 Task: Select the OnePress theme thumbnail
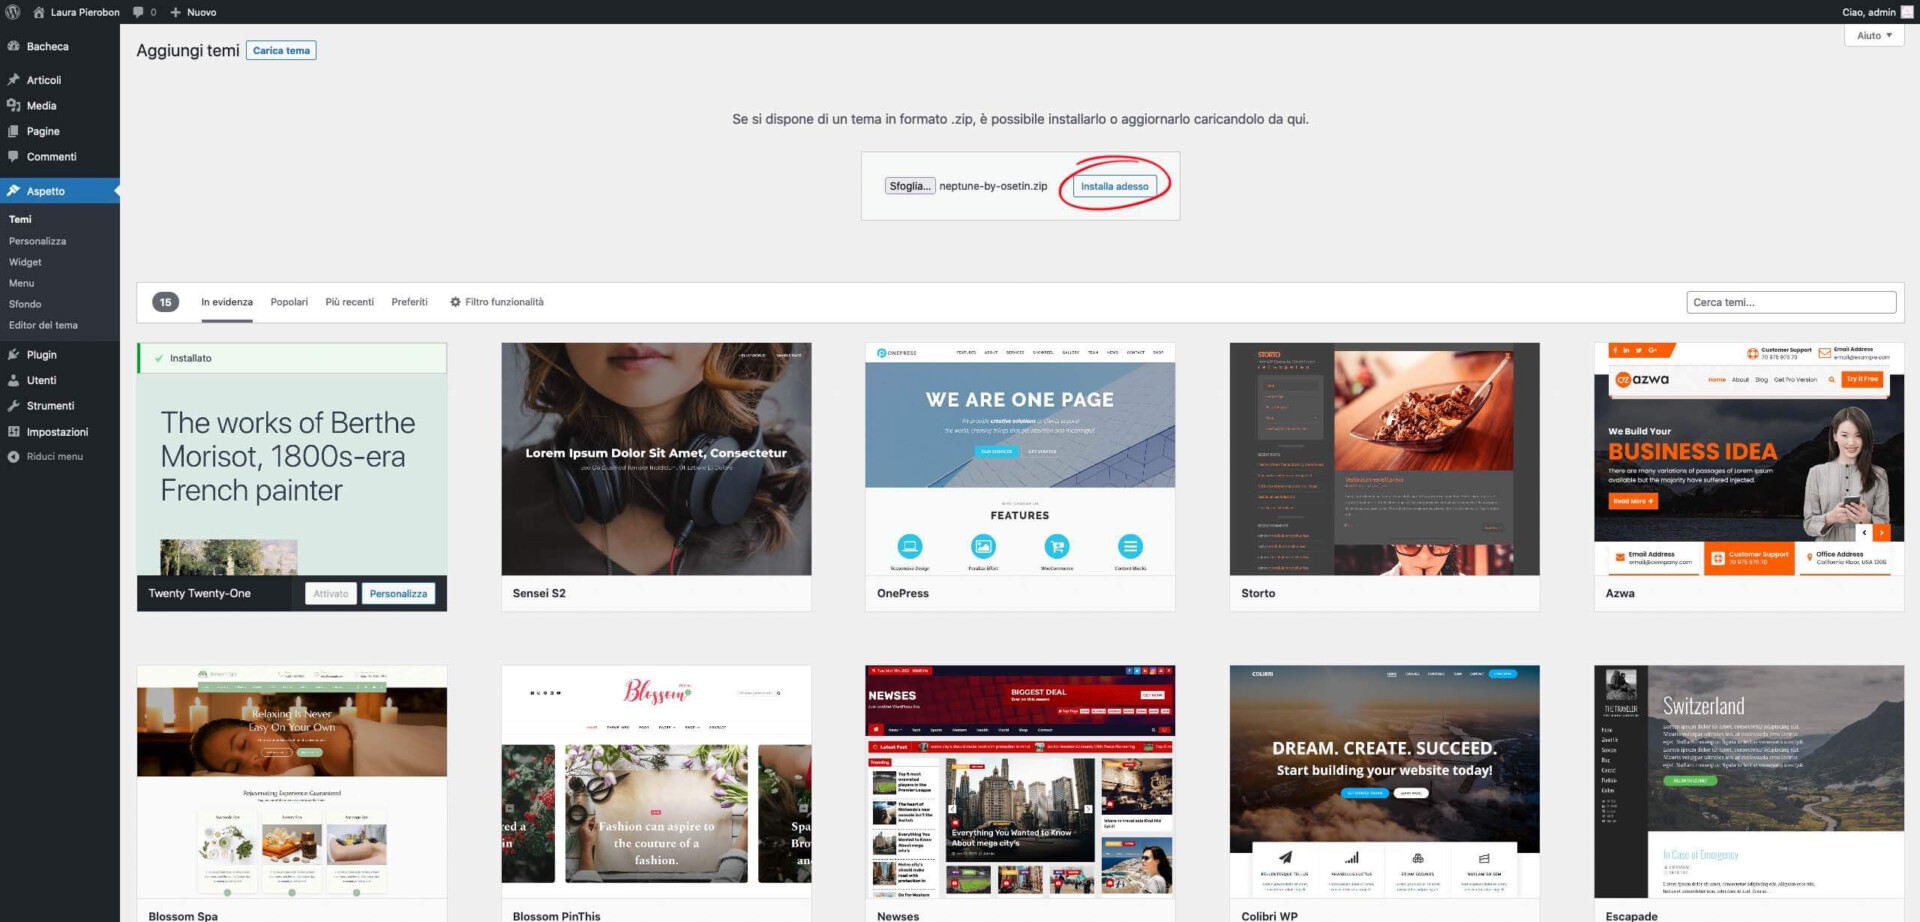pyautogui.click(x=1019, y=459)
